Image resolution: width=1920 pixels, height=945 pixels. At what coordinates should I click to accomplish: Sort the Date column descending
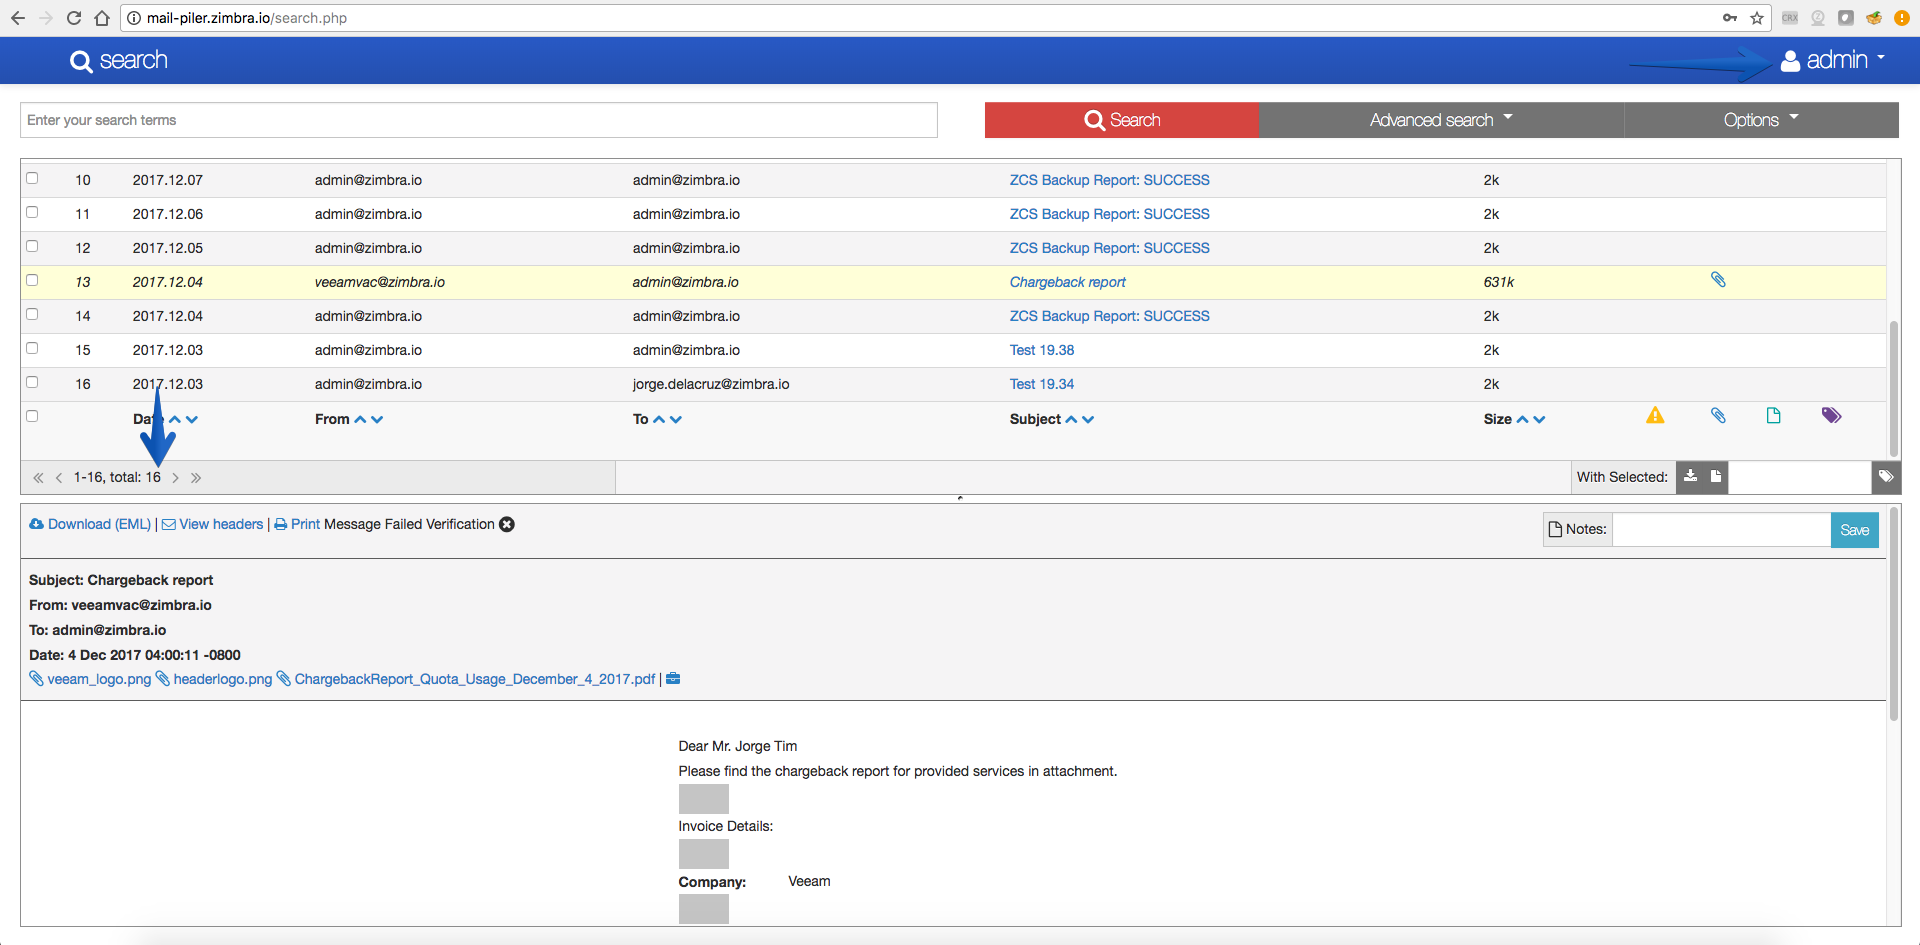tap(192, 420)
